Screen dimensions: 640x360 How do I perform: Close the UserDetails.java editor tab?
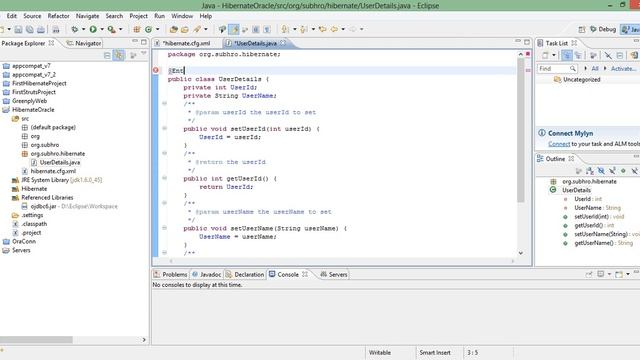[283, 43]
